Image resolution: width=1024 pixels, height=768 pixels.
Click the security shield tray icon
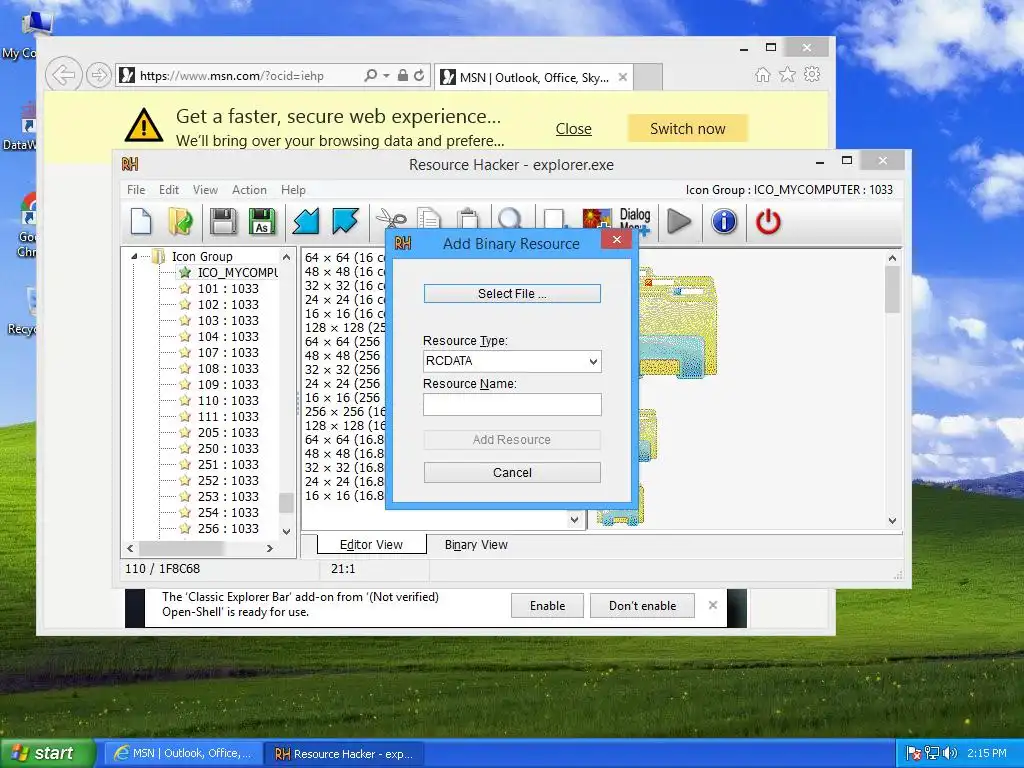pyautogui.click(x=914, y=753)
